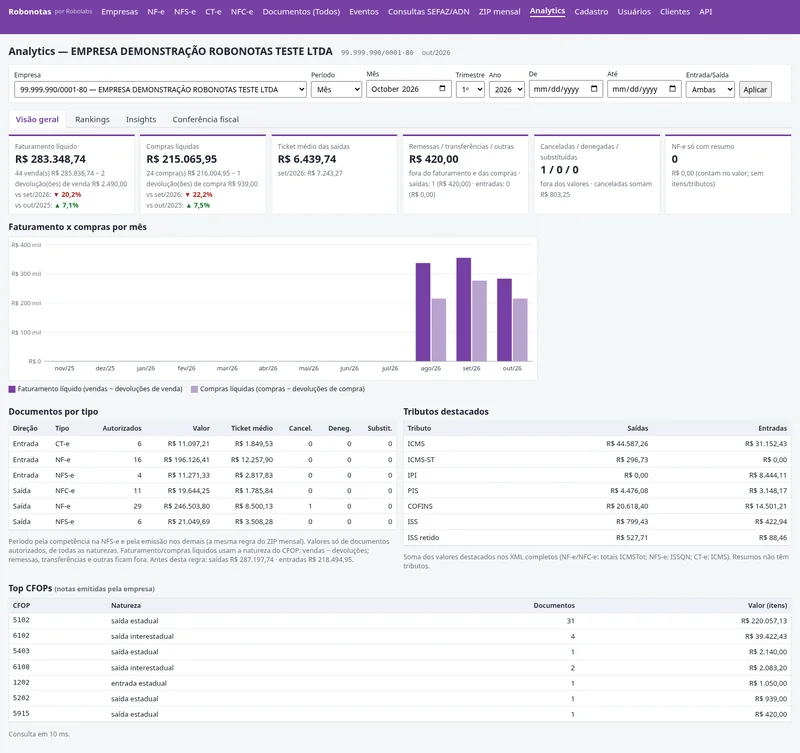The image size is (800, 753).
Task: Open CT-e menu item
Action: click(213, 12)
